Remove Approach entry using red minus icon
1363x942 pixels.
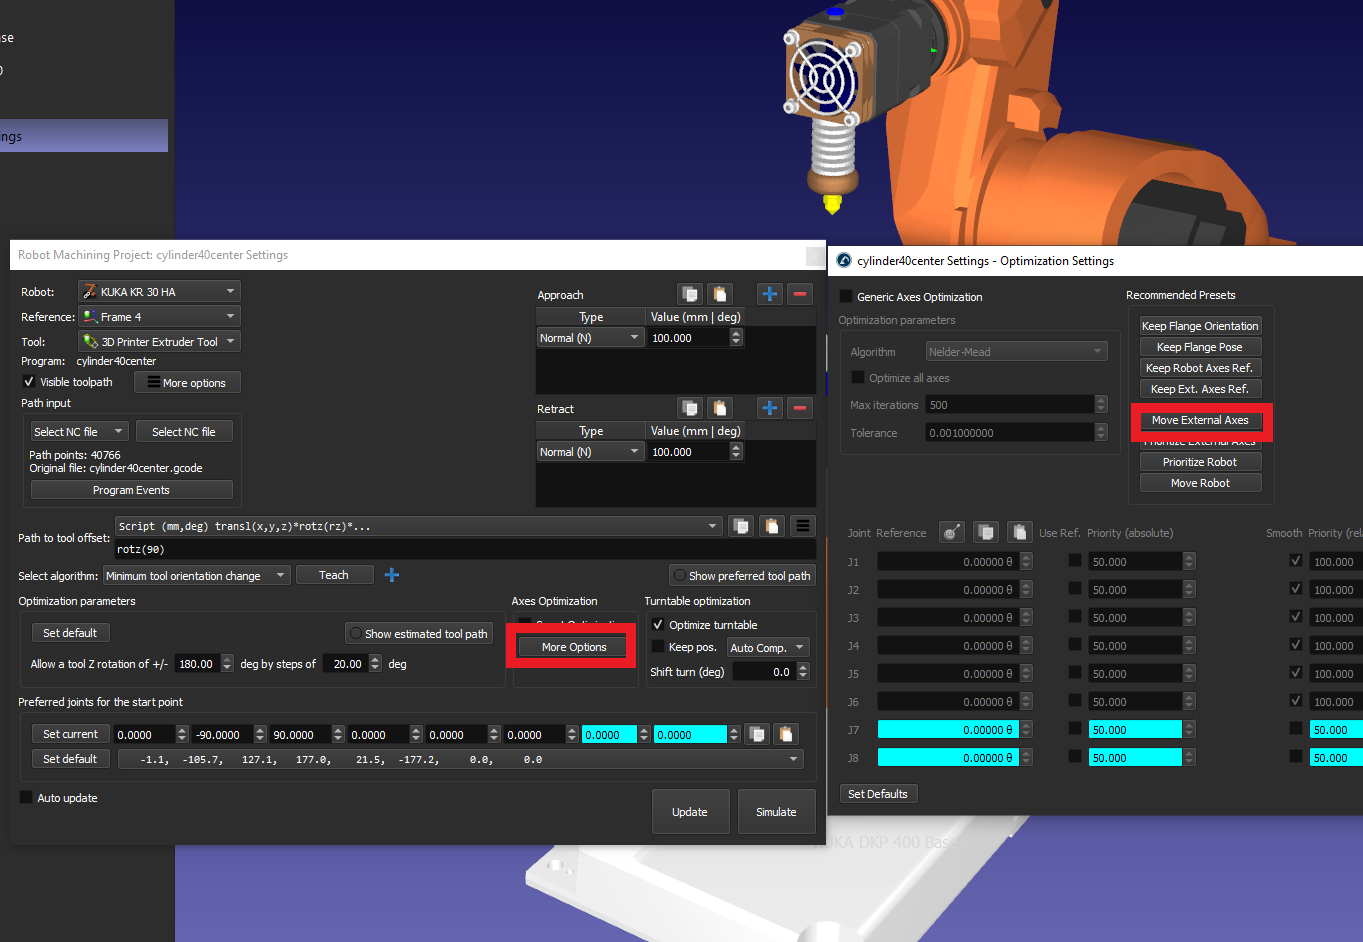click(799, 294)
